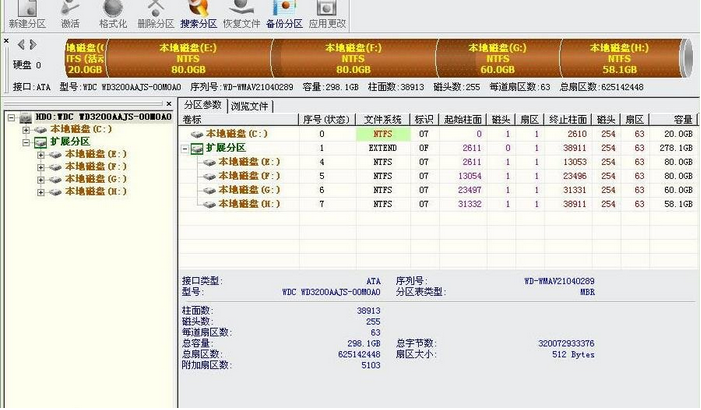Click the 删除分区 (delete partition) toolbar icon
701x410 pixels.
(156, 15)
